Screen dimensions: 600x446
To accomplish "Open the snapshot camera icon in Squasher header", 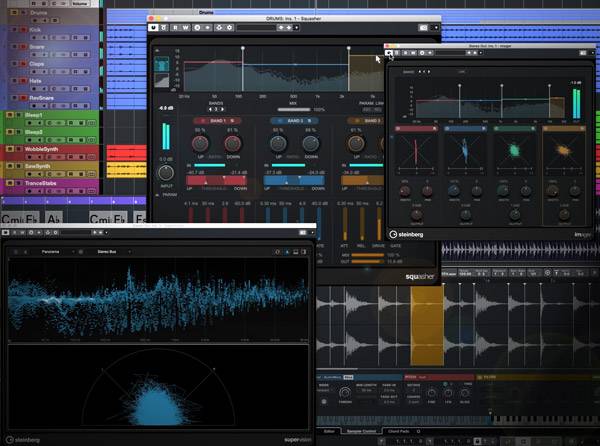I will coord(423,28).
